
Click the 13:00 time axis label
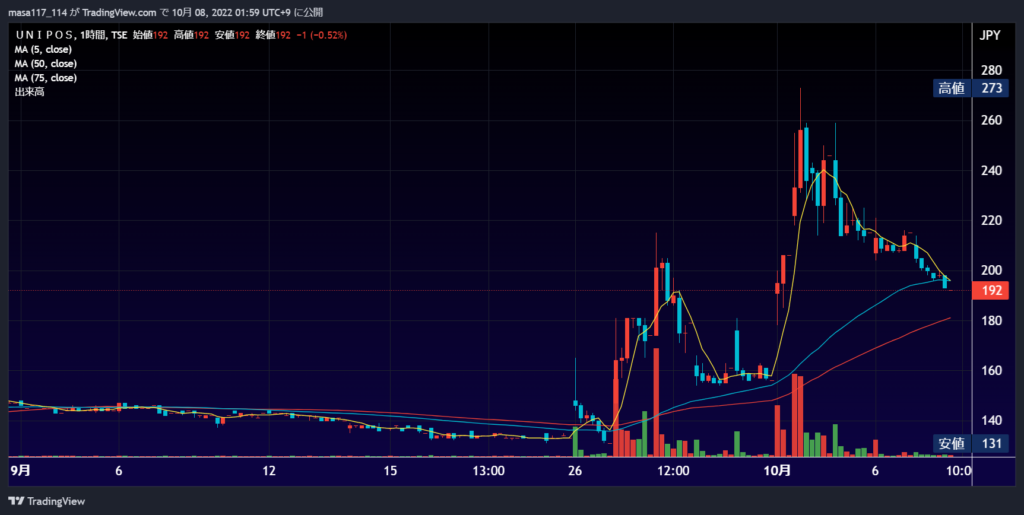tap(489, 471)
